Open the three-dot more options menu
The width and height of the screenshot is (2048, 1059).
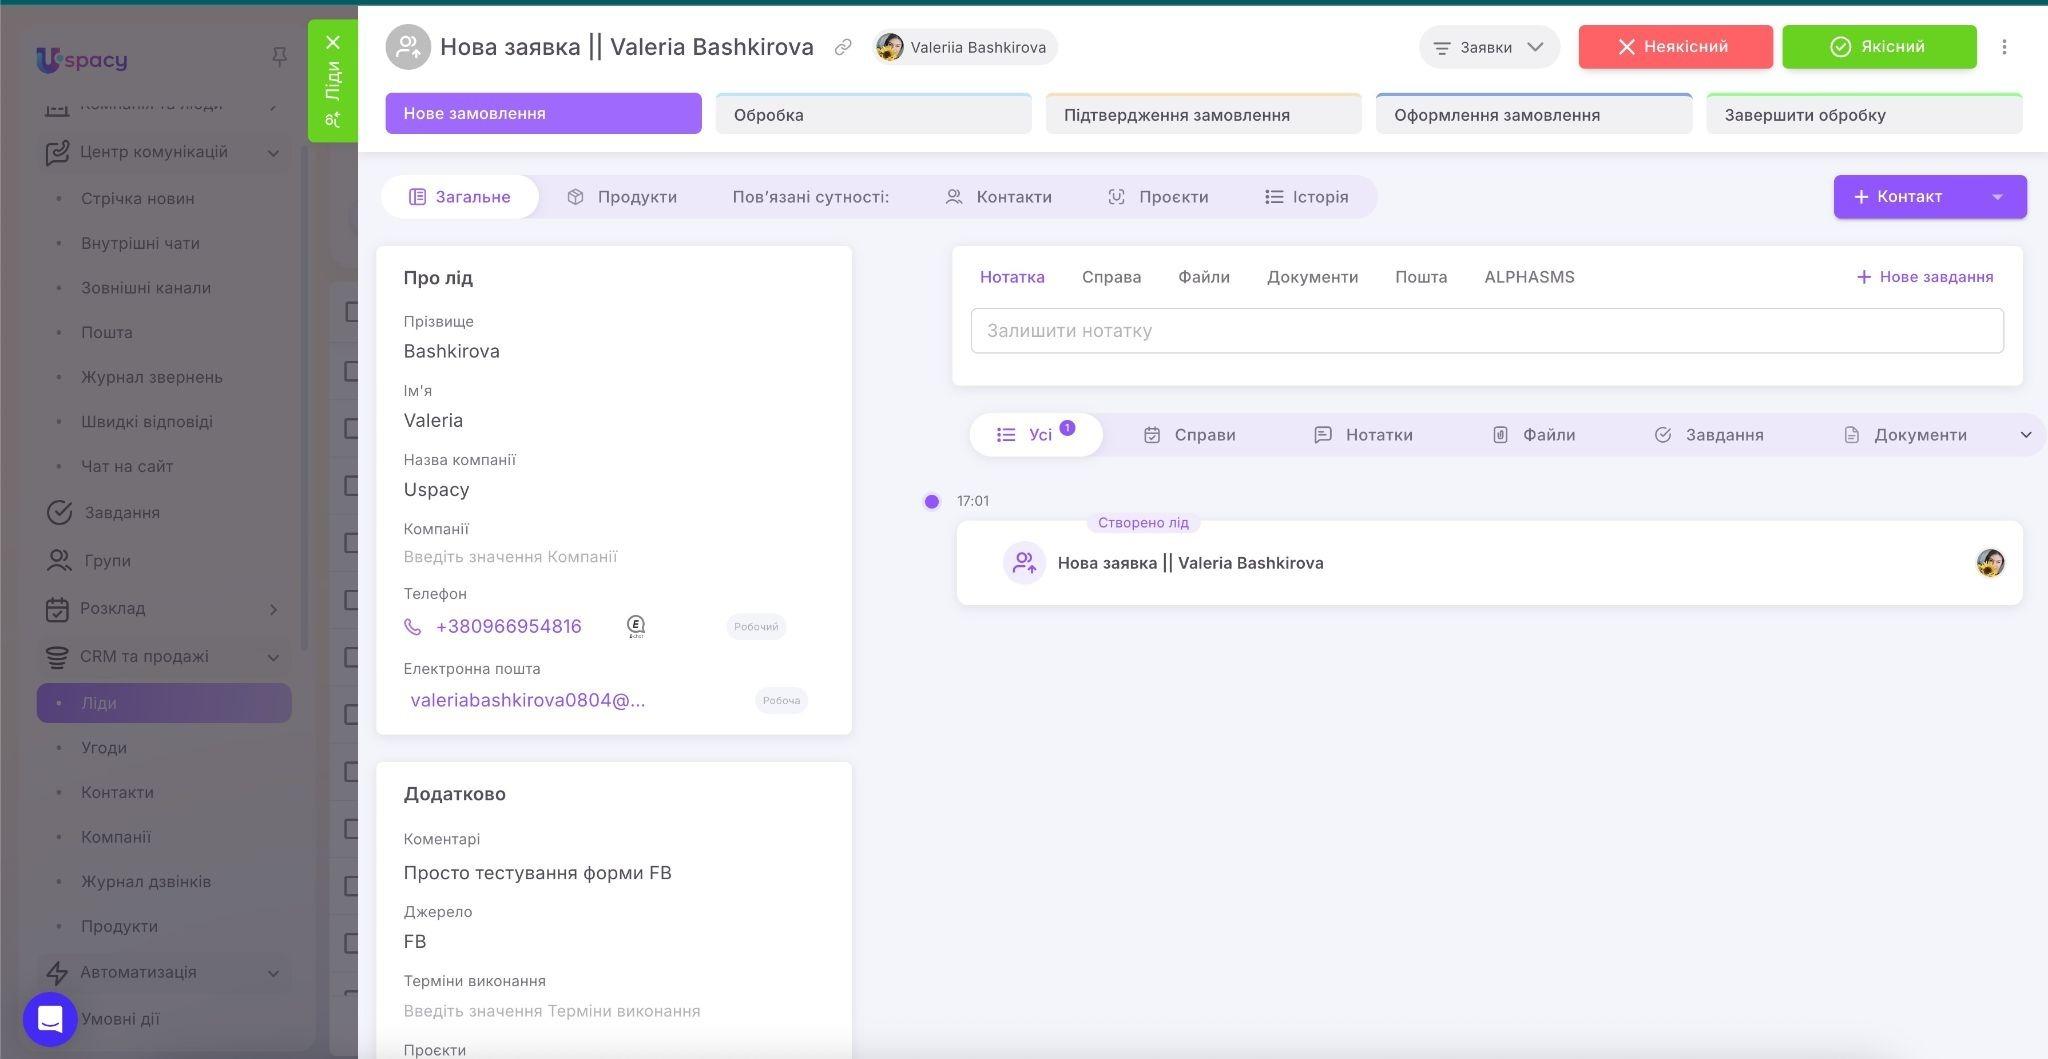2004,47
